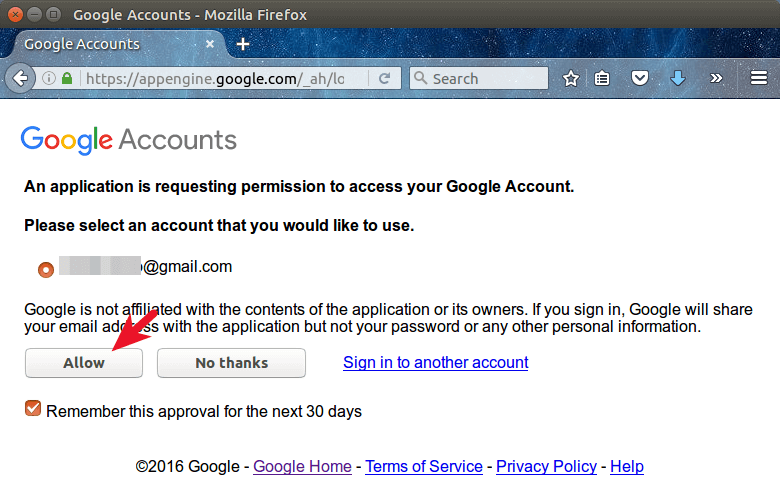This screenshot has width=780, height=486.
Task: Open the site information icon
Action: click(x=48, y=78)
